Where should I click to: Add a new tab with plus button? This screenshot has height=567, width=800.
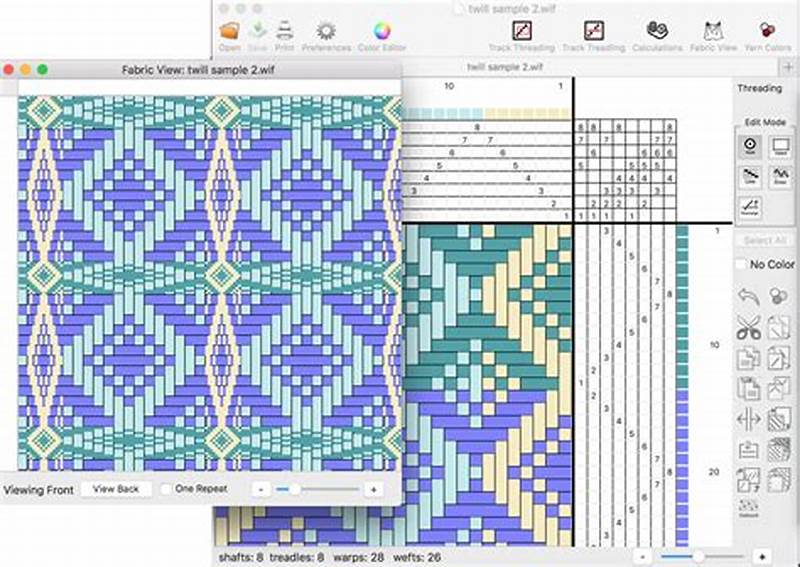pos(788,67)
